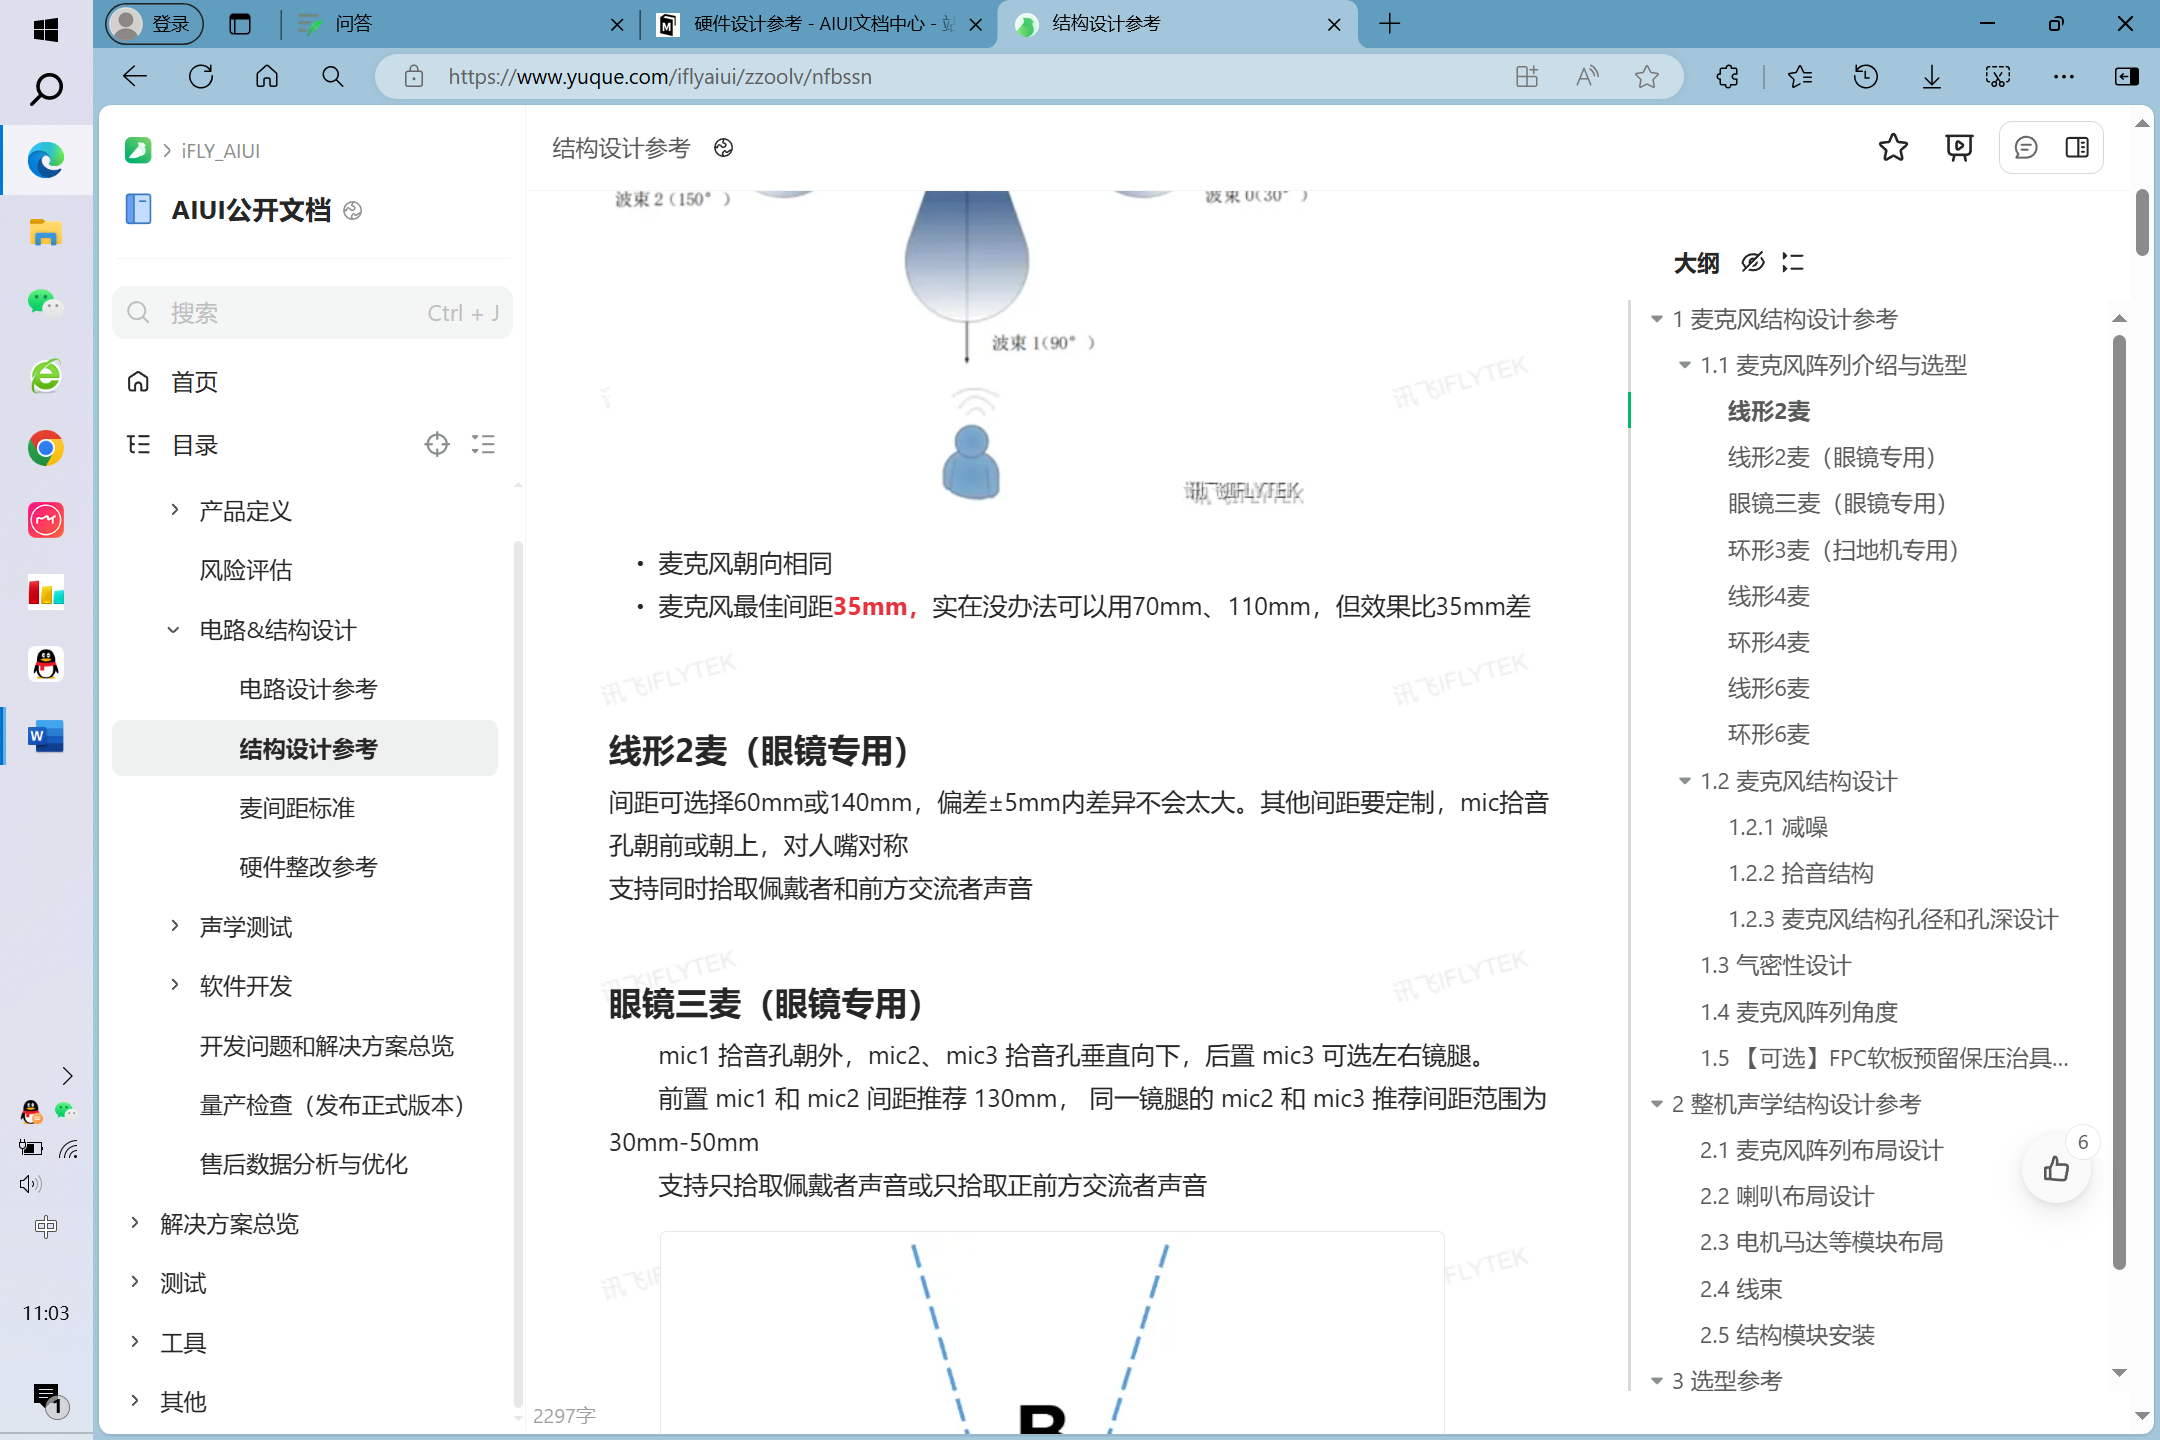Open 麦间距标准 document in sidebar
Image resolution: width=2160 pixels, height=1440 pixels.
coord(297,808)
